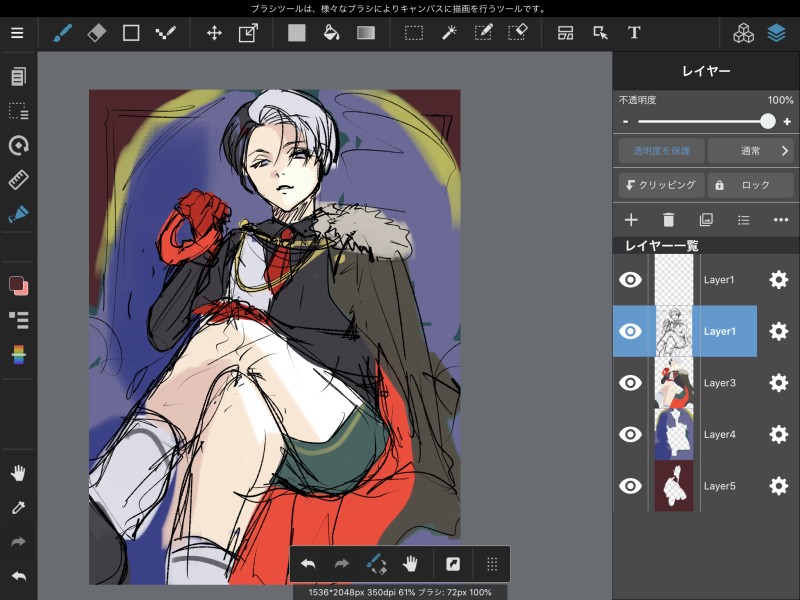Viewport: 800px width, 600px height.
Task: Undo from the floating shortcut bar
Action: point(308,564)
